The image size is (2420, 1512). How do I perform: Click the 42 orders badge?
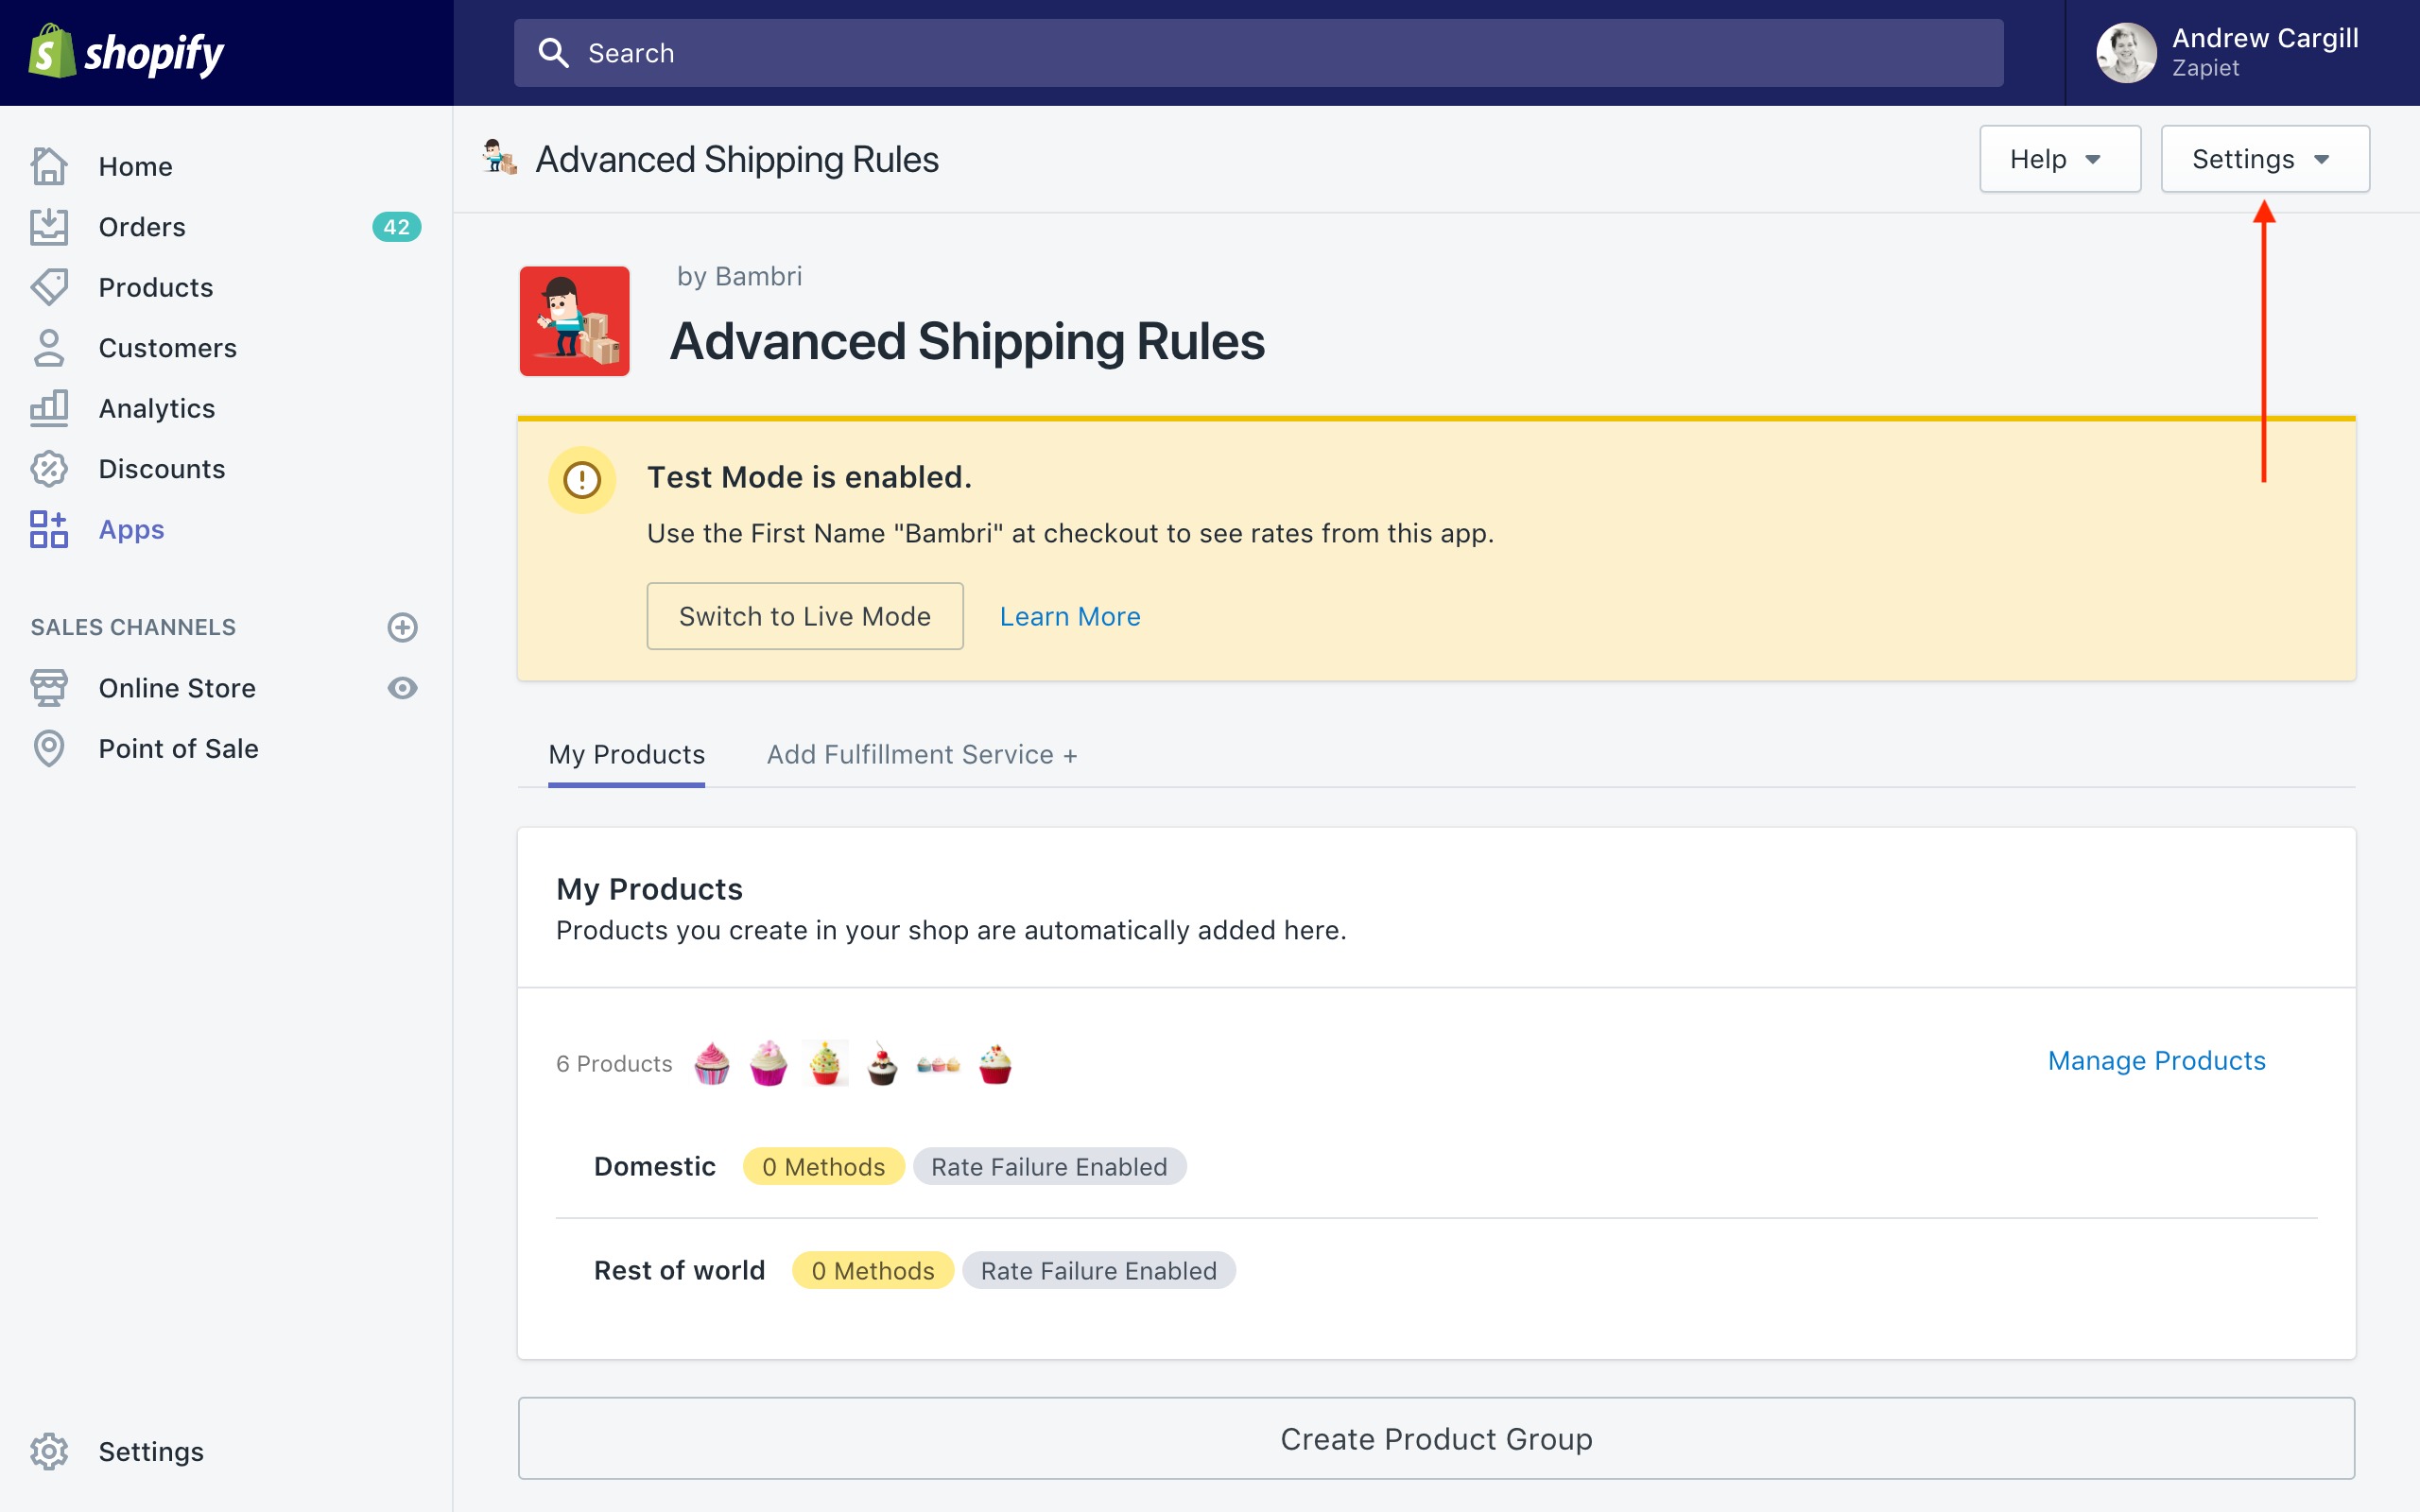(396, 227)
